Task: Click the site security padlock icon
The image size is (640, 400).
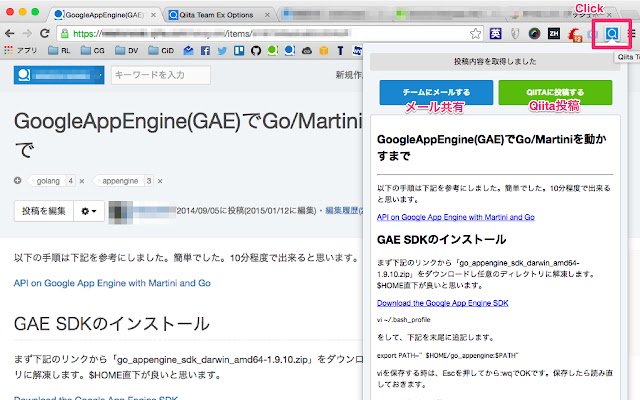Action: tap(64, 33)
